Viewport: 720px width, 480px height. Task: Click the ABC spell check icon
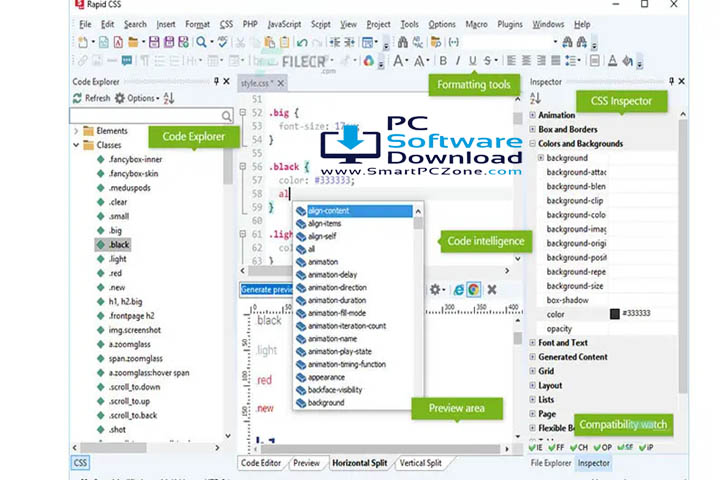[223, 42]
